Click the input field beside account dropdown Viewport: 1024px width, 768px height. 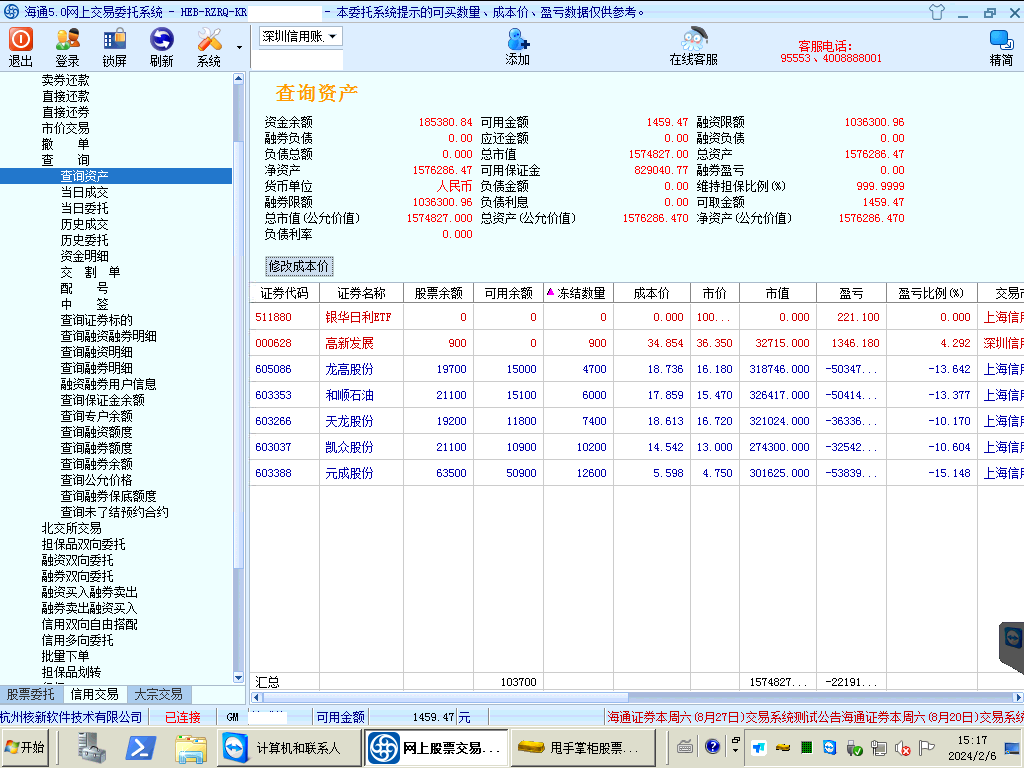[x=296, y=59]
